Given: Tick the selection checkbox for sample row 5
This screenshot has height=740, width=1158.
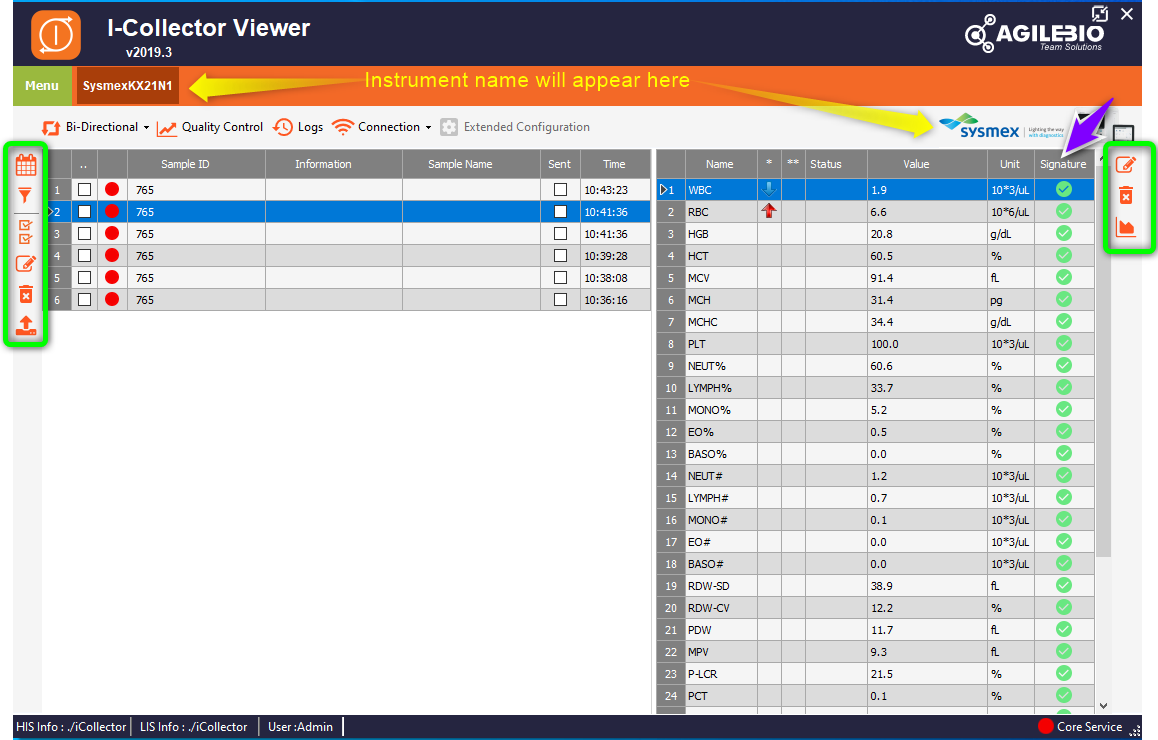Looking at the screenshot, I should tap(85, 278).
